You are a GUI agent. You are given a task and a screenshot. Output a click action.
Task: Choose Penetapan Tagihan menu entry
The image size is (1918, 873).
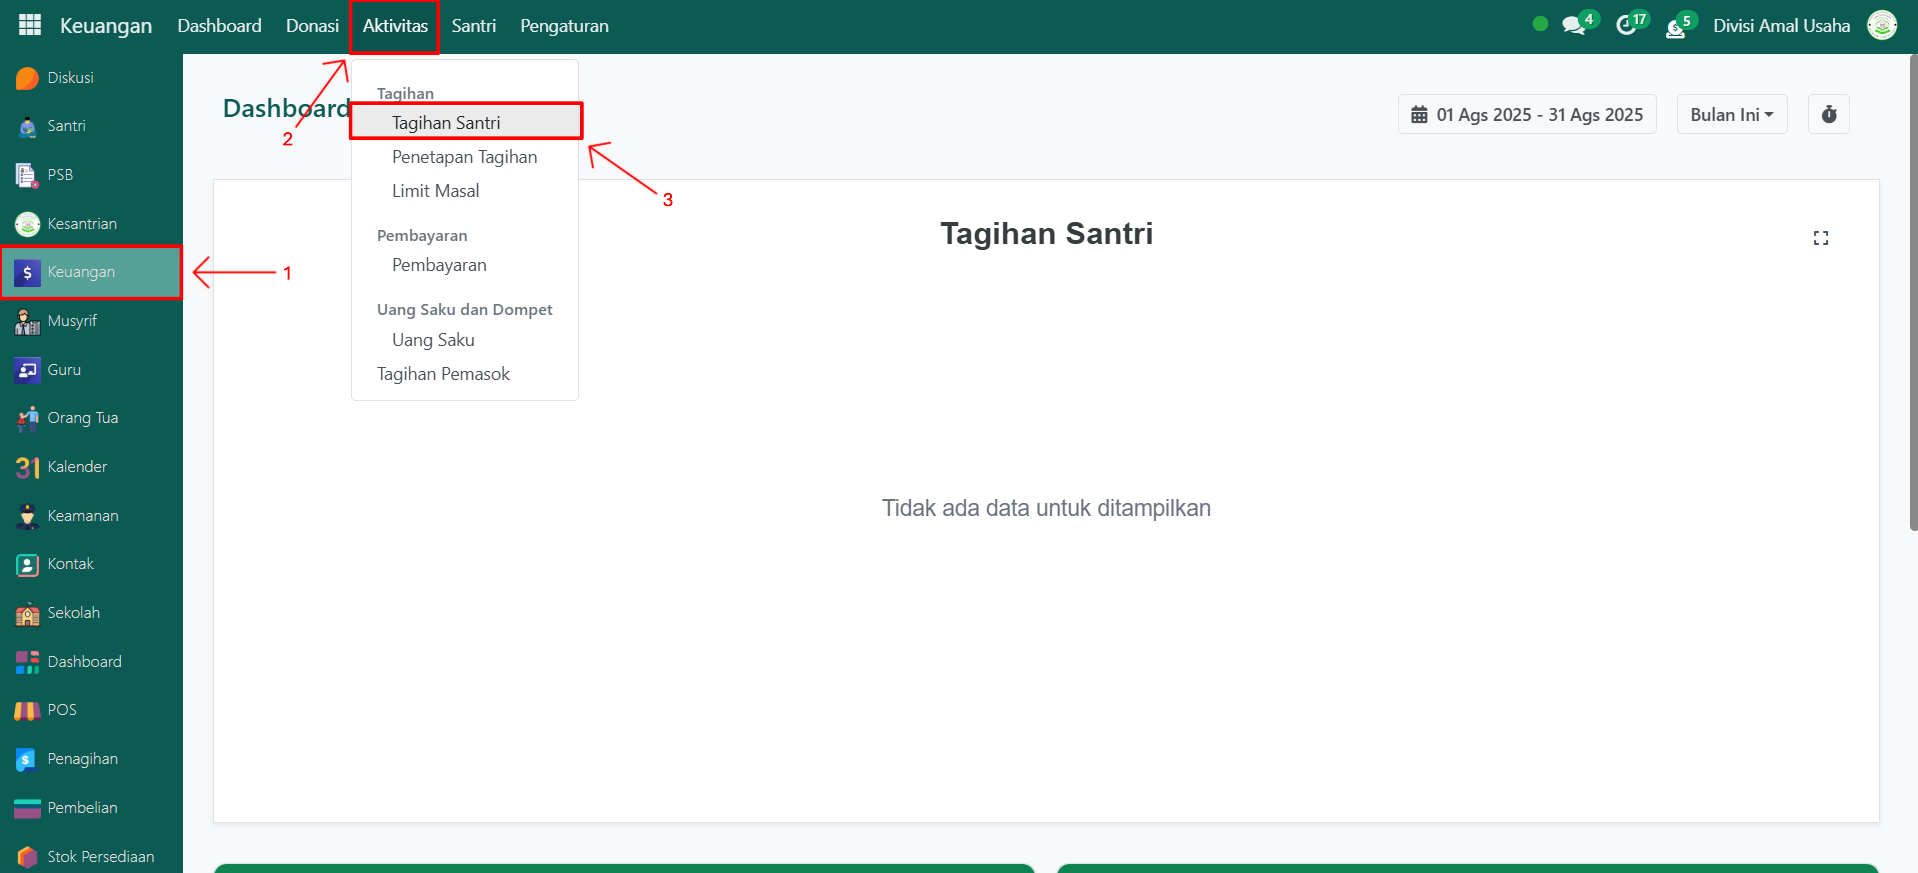pos(464,157)
